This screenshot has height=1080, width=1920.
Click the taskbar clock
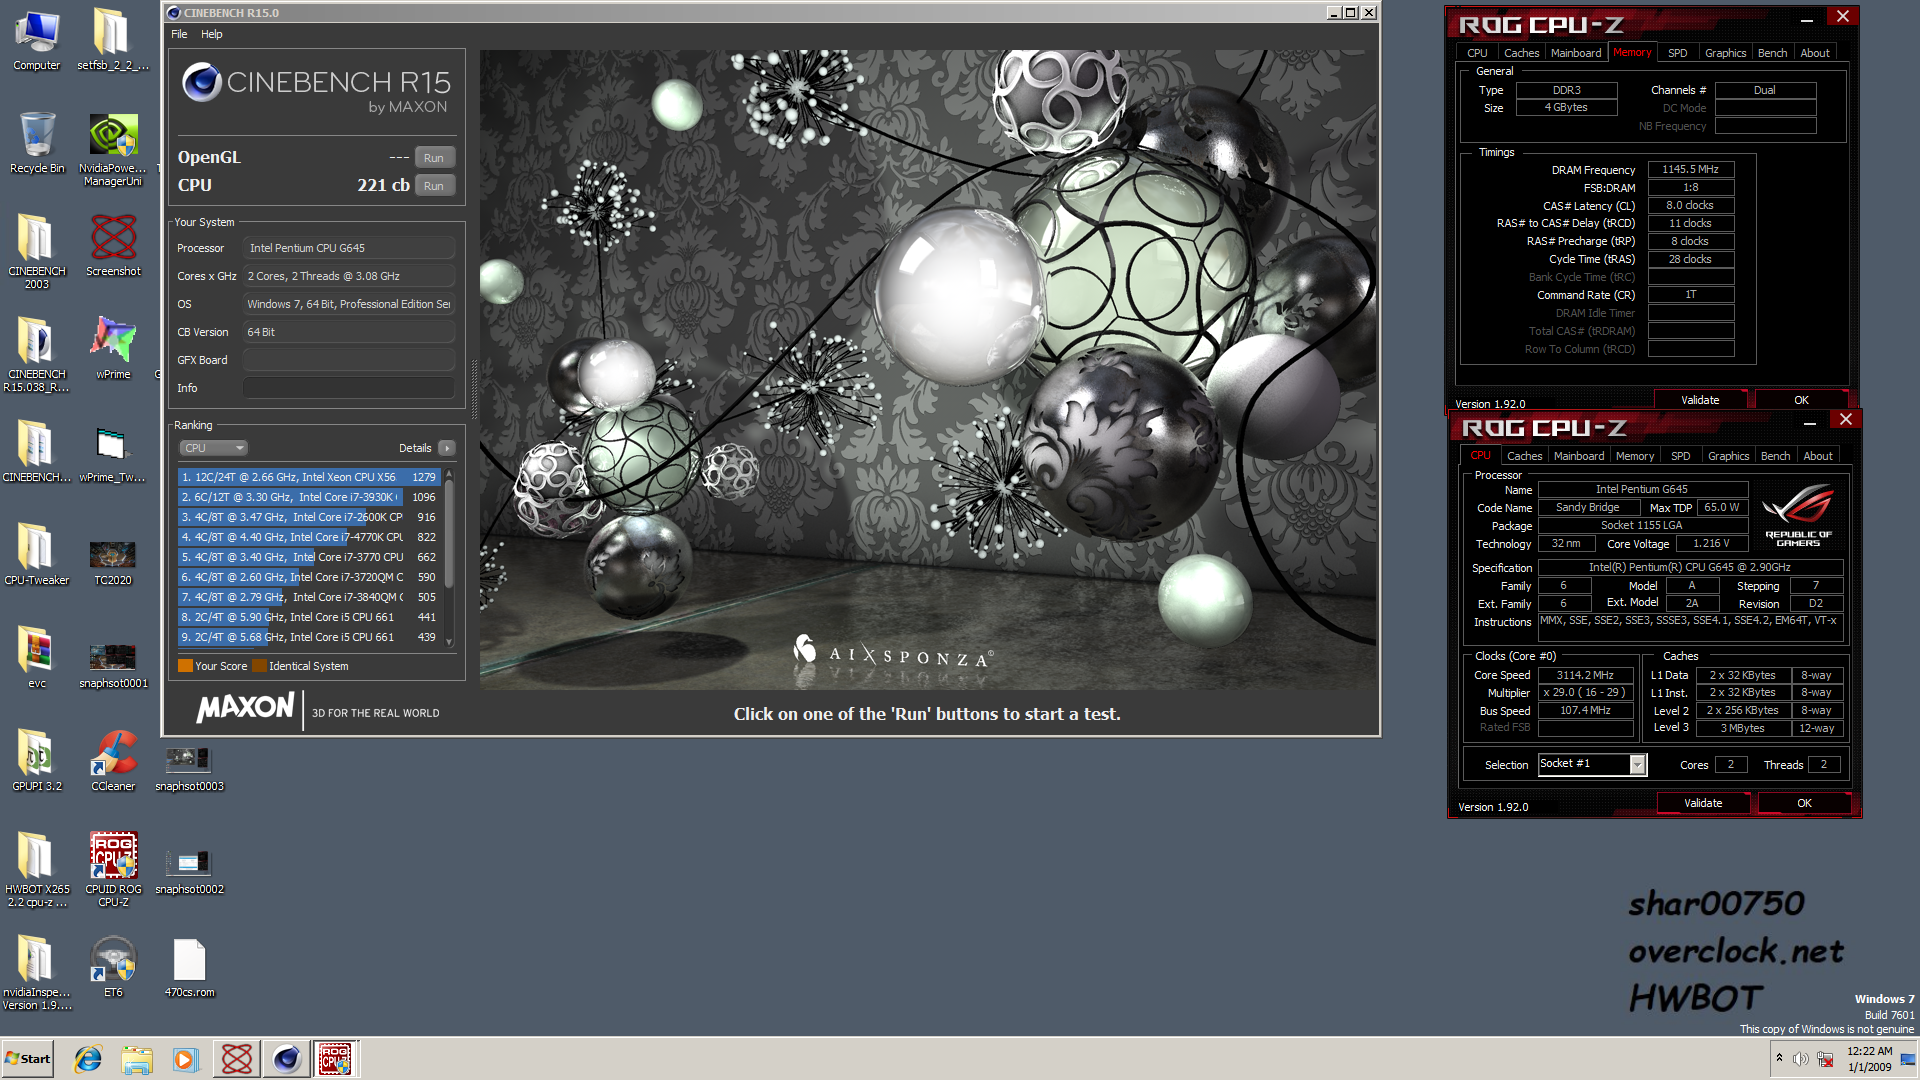pos(1869,1059)
